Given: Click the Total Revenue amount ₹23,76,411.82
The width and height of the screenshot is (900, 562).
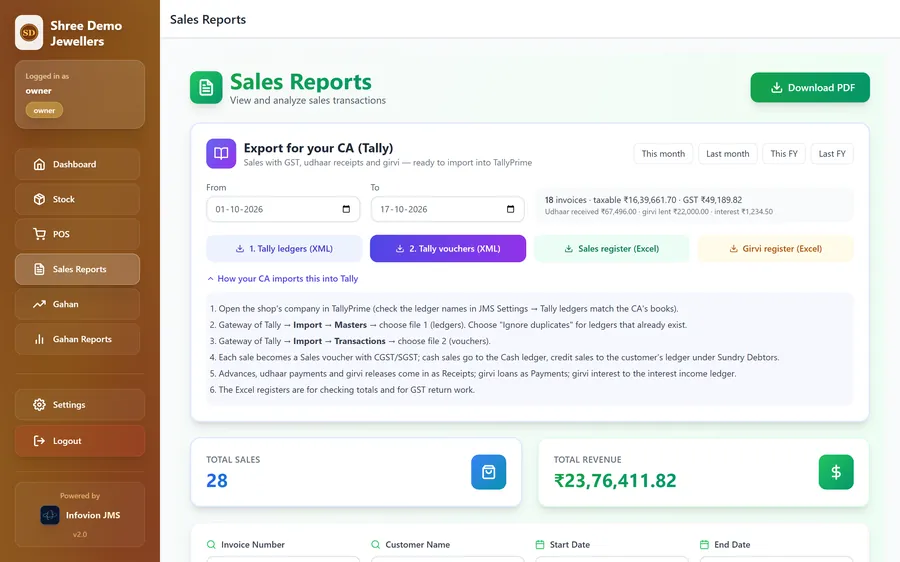Looking at the screenshot, I should pos(615,480).
